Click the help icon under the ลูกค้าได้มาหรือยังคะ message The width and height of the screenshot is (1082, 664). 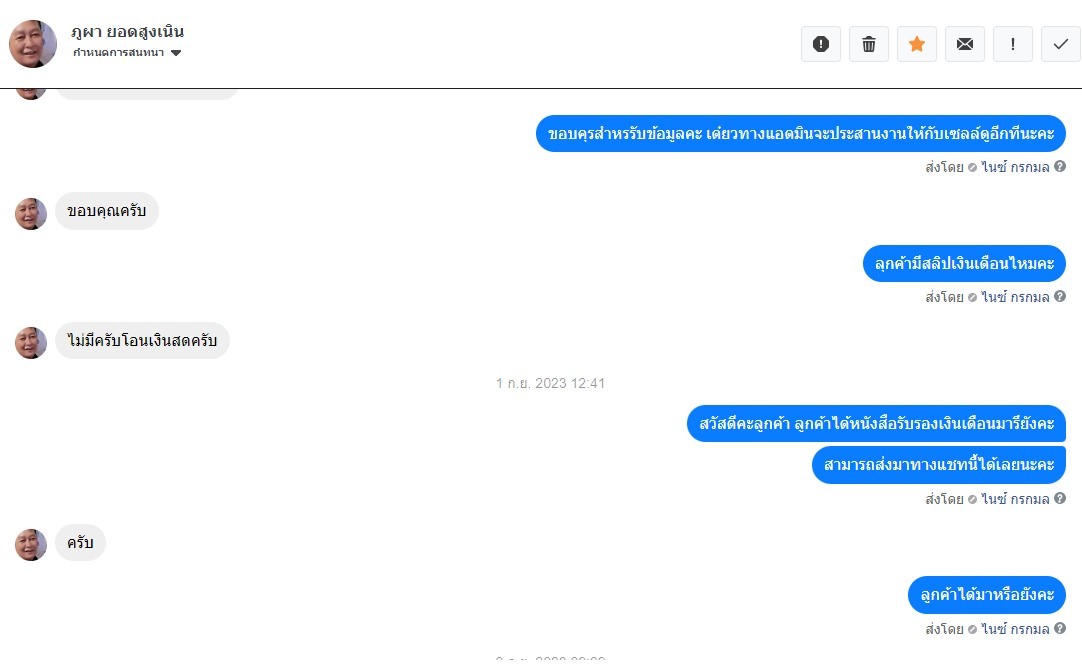tap(1060, 628)
